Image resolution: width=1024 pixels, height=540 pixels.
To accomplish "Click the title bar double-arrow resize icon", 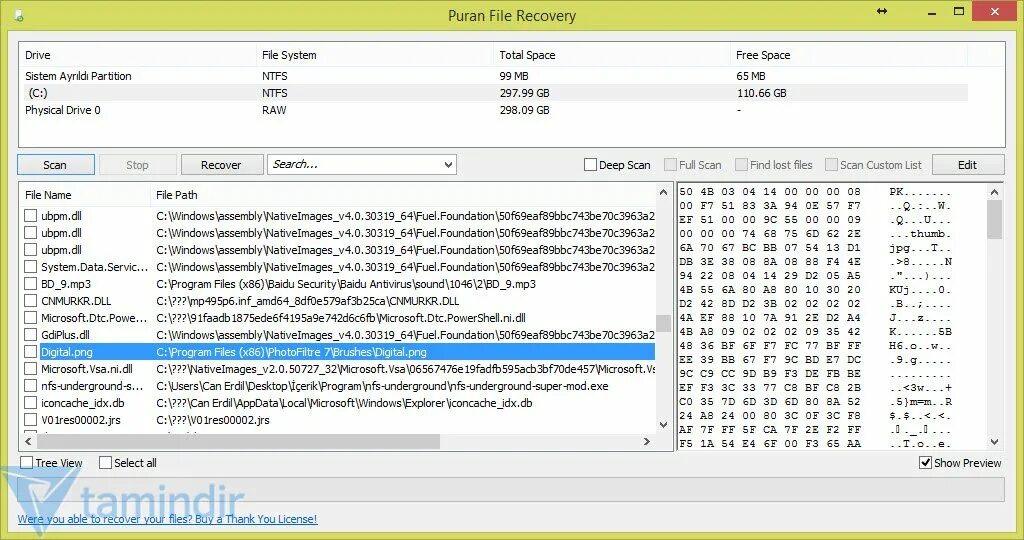I will coord(882,11).
